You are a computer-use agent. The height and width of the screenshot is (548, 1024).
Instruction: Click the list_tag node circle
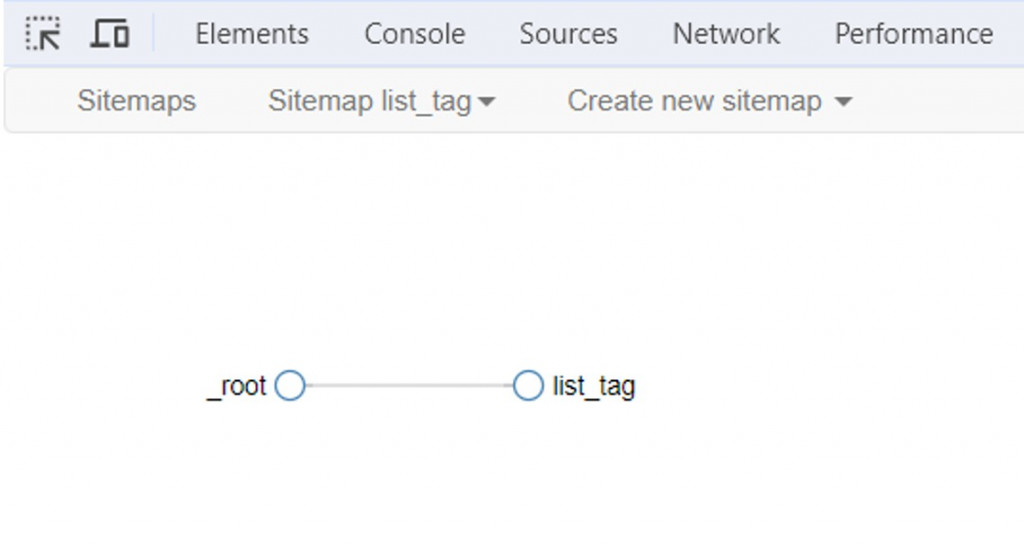[x=528, y=385]
